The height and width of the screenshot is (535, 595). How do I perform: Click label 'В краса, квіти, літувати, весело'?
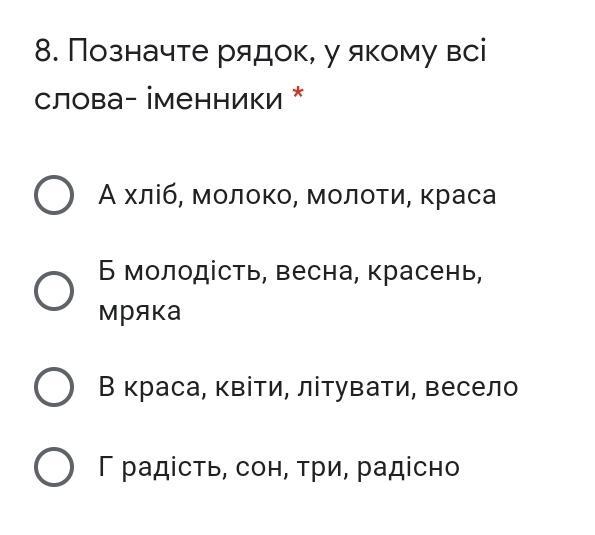[x=308, y=387]
